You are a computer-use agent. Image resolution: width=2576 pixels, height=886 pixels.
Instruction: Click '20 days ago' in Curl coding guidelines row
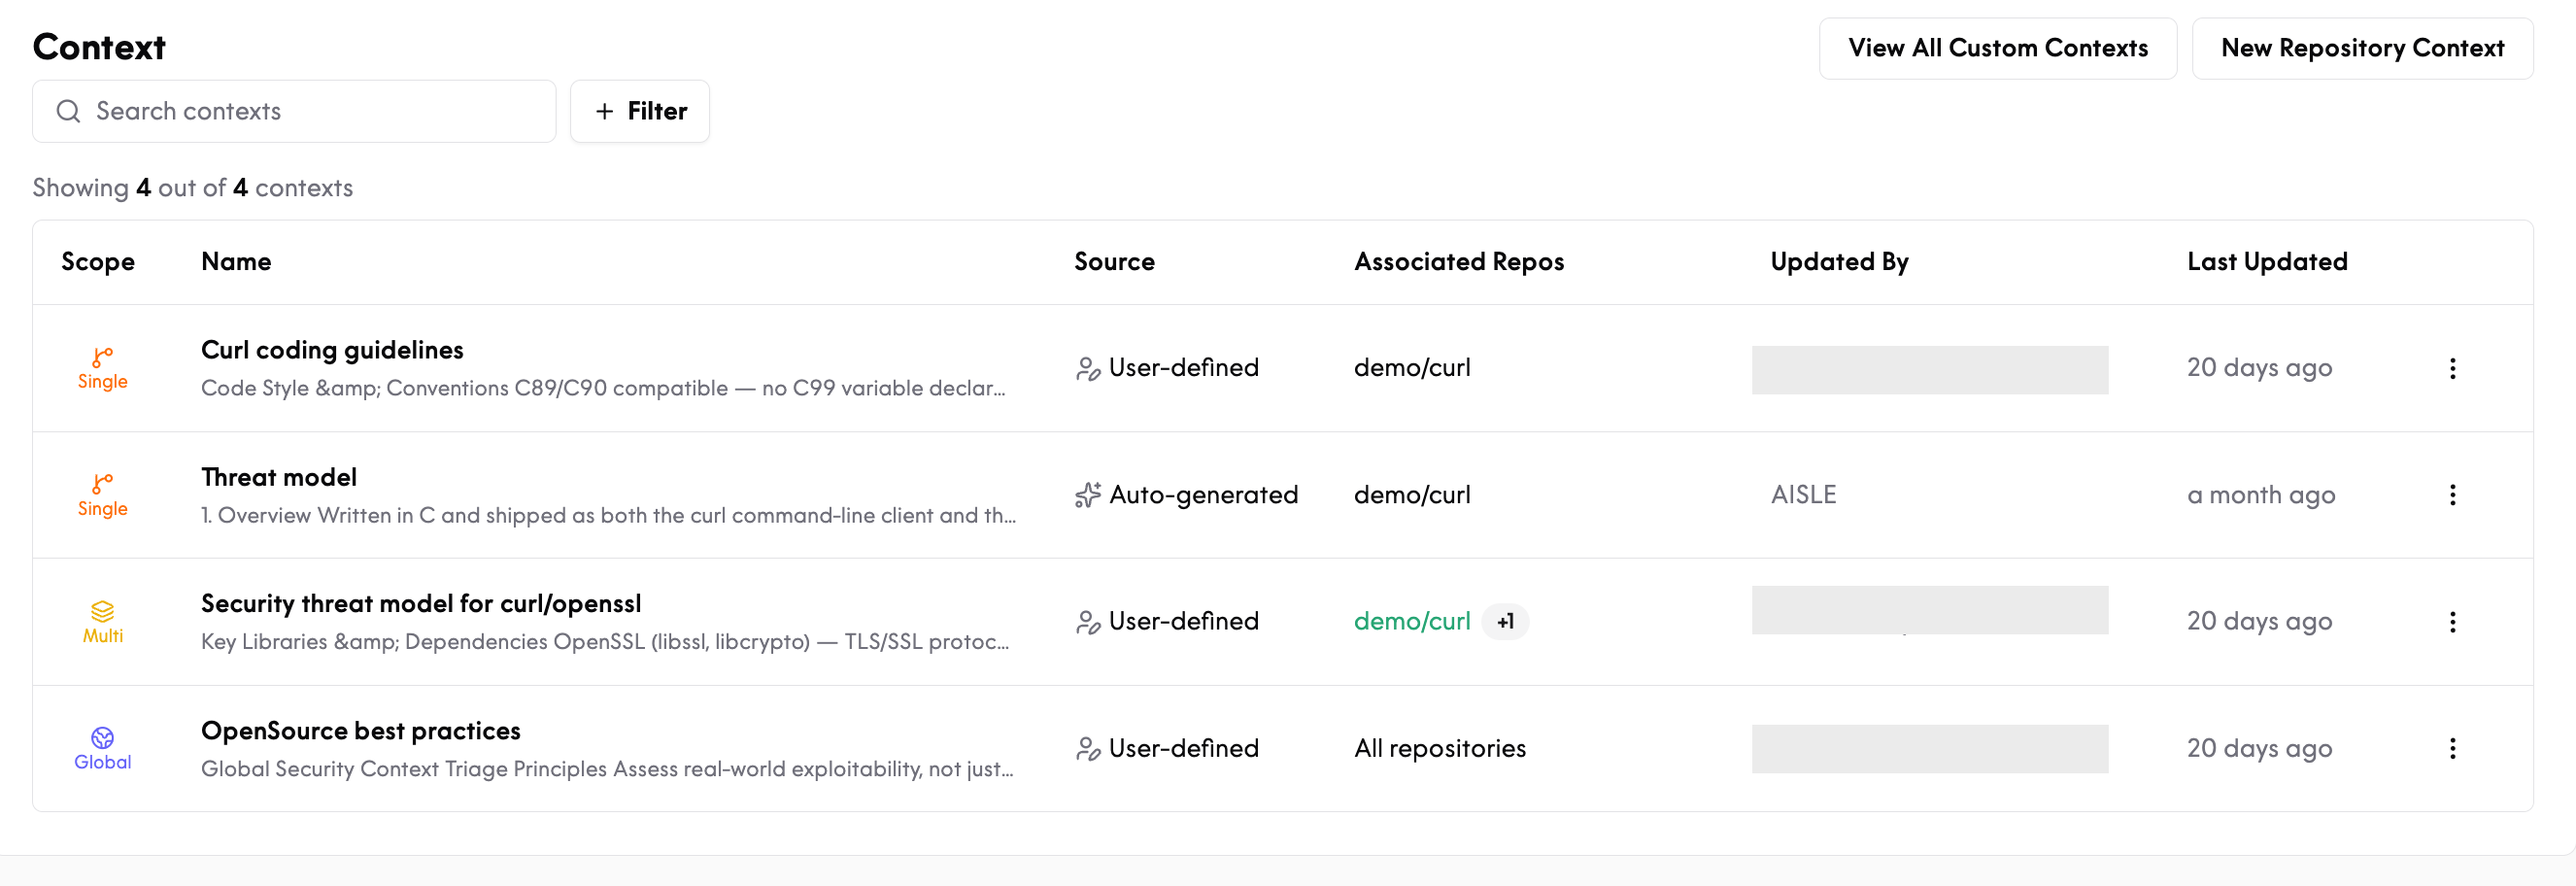pos(2259,368)
